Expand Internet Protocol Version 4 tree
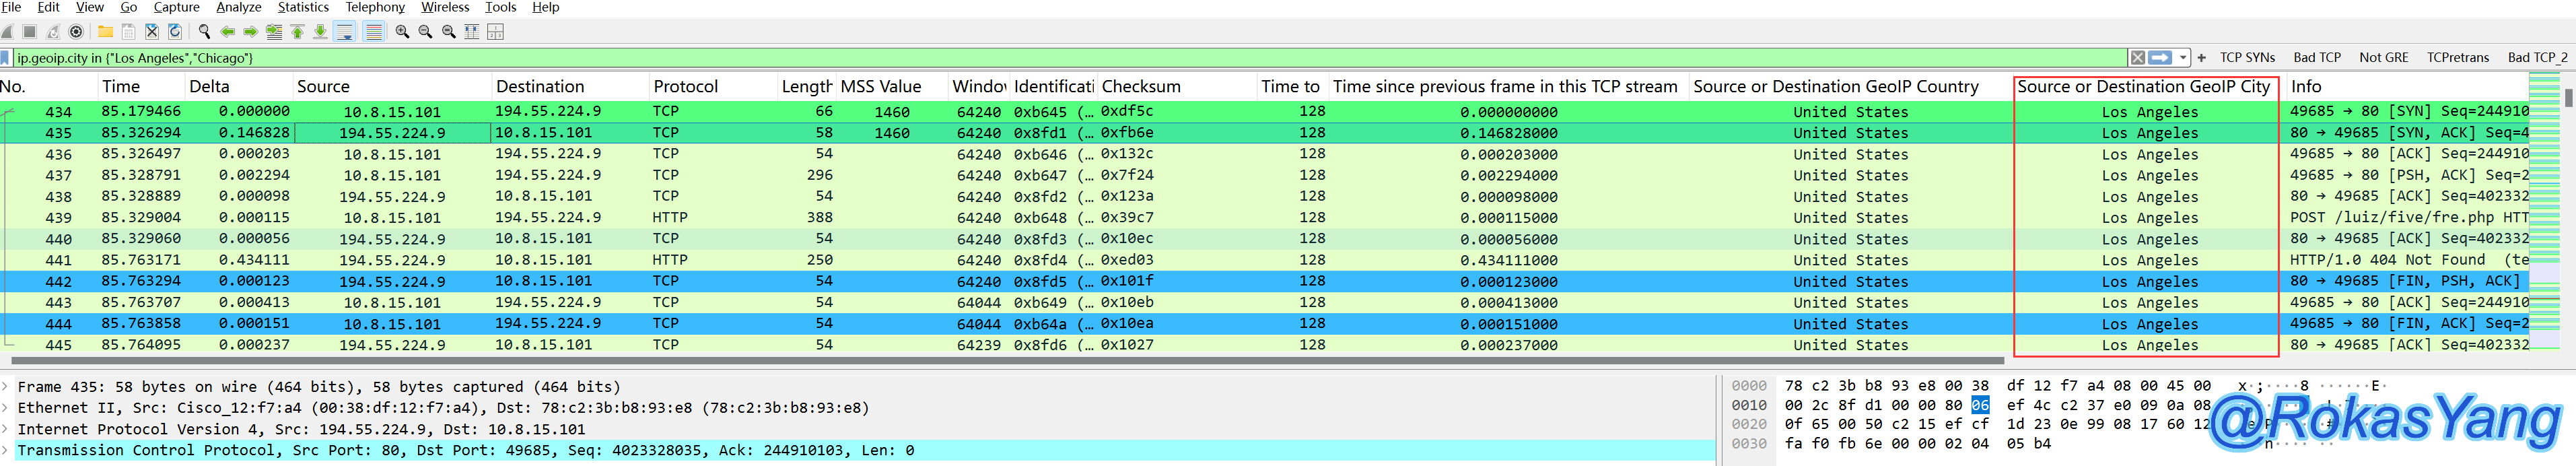 [6, 429]
